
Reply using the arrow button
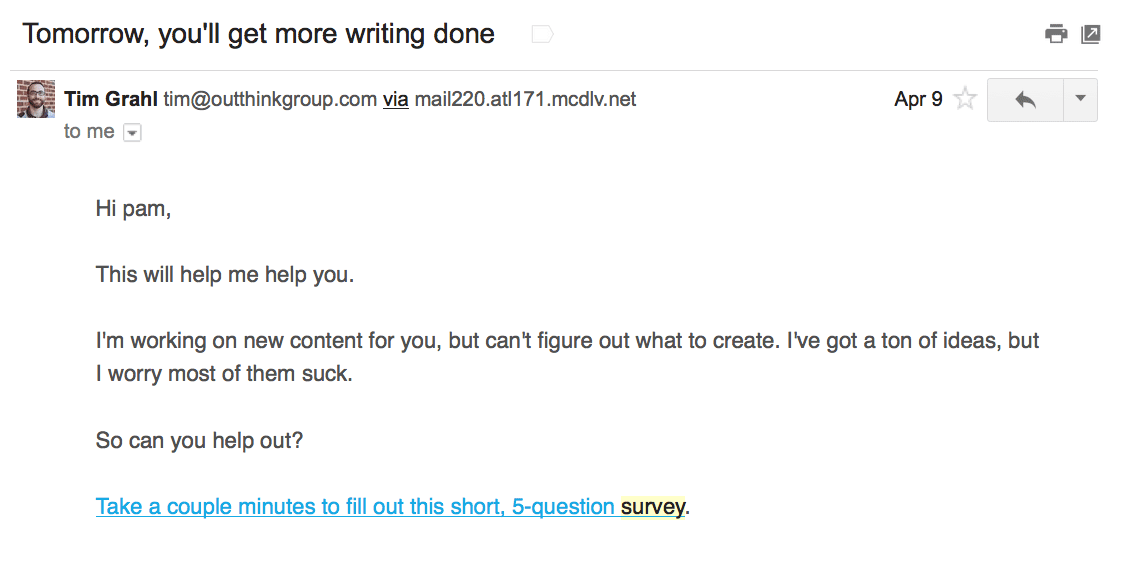(x=1025, y=100)
